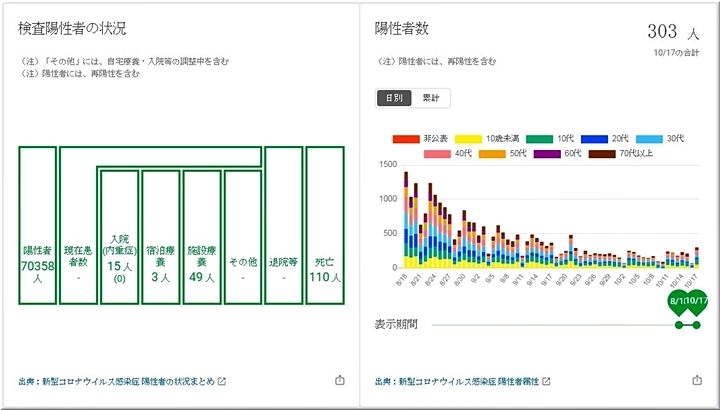Hide the 20代 series in legend

click(x=603, y=138)
